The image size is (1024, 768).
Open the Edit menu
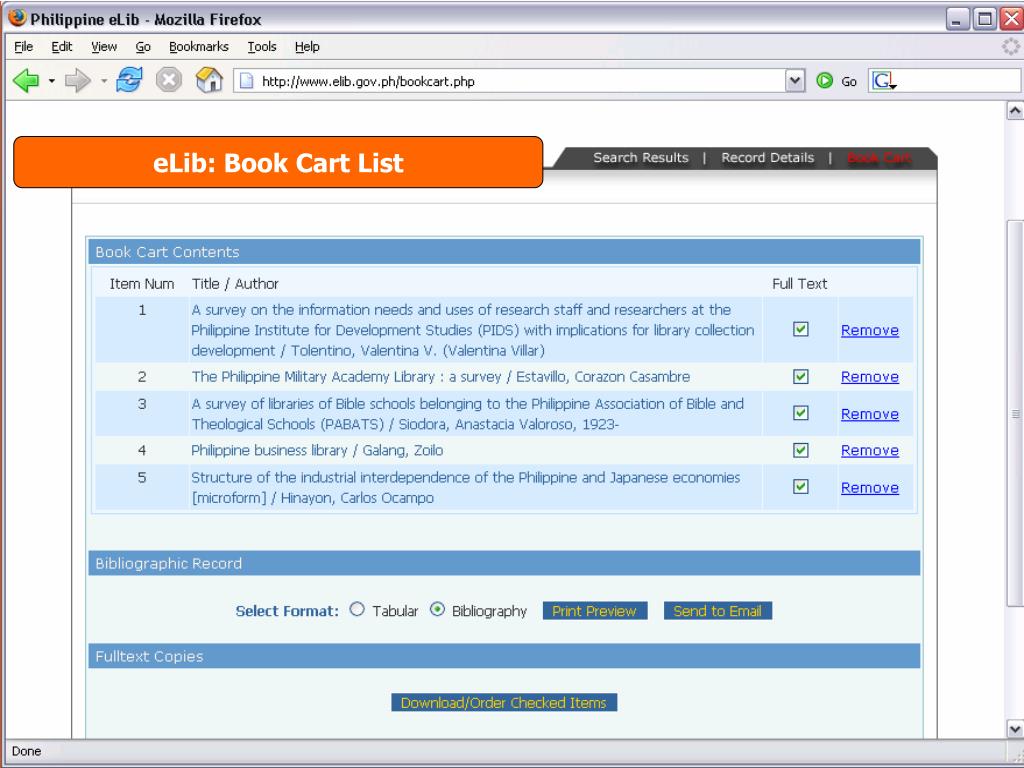62,46
